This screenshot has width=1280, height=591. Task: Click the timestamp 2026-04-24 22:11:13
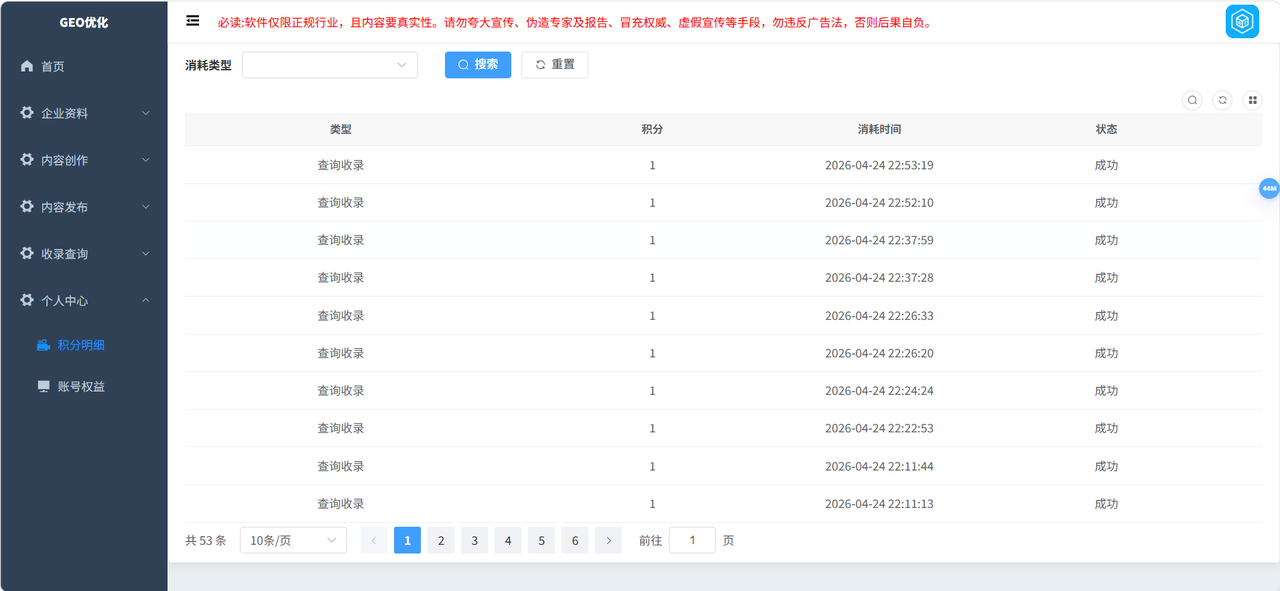point(879,504)
